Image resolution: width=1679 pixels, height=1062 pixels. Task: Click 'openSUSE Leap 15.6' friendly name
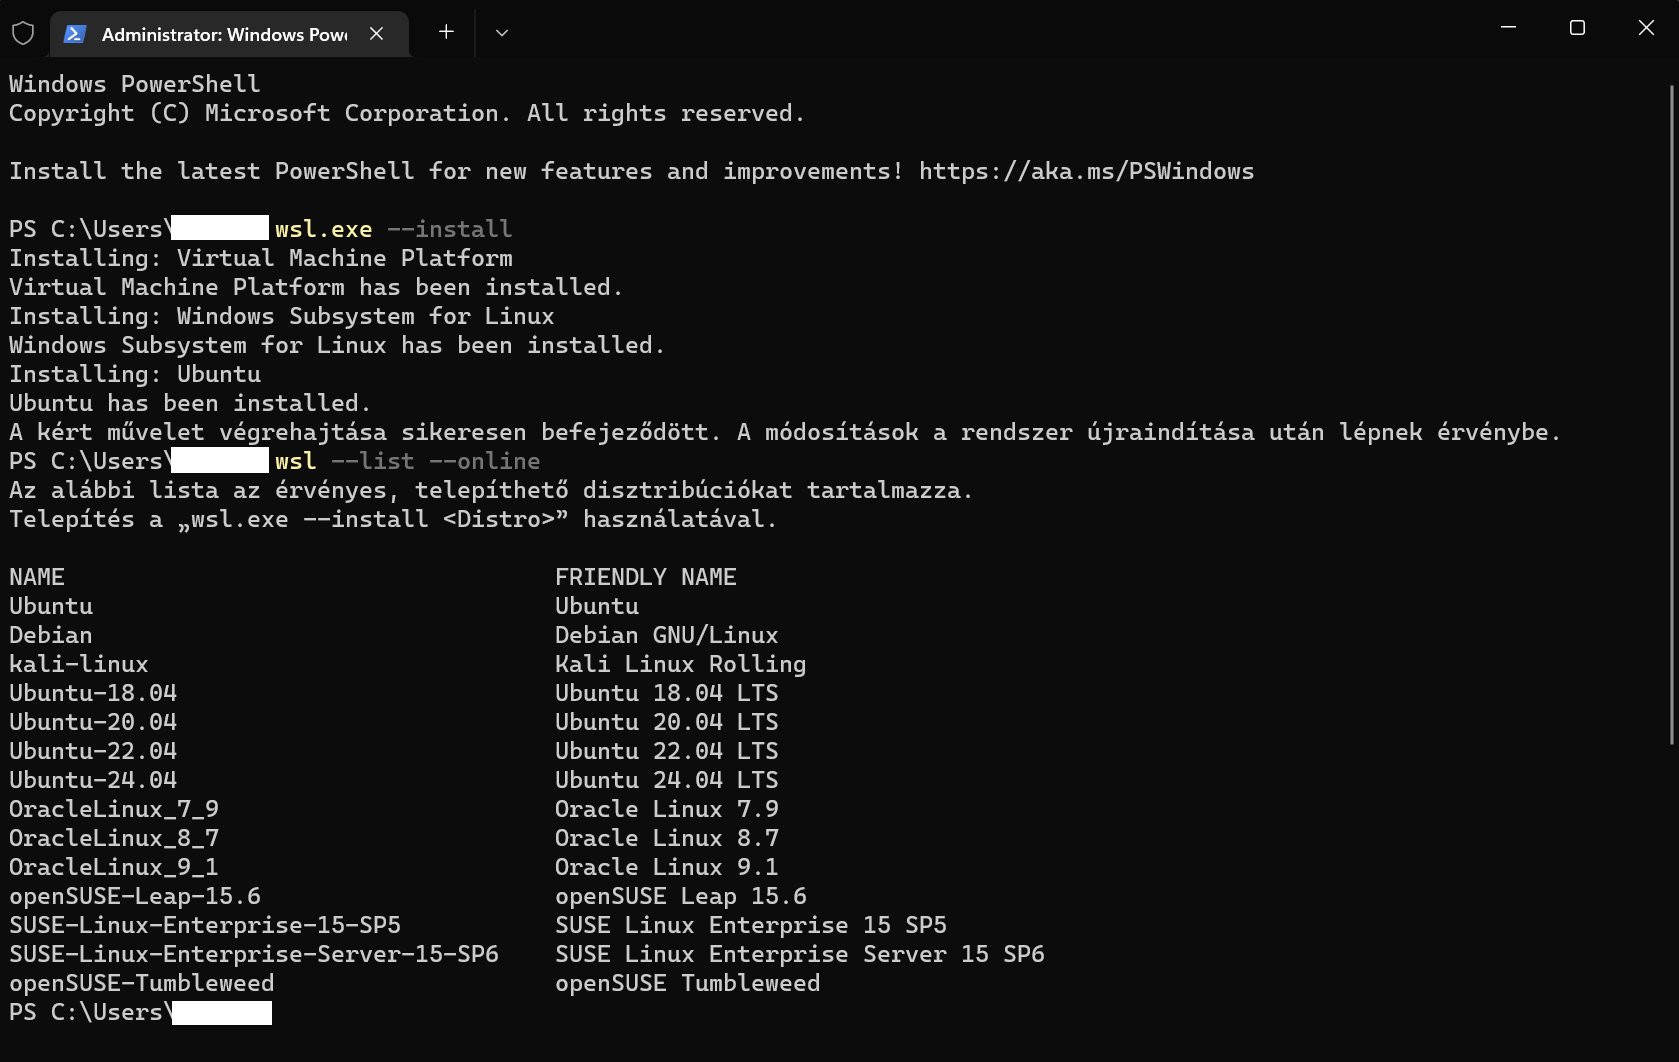[x=681, y=896]
